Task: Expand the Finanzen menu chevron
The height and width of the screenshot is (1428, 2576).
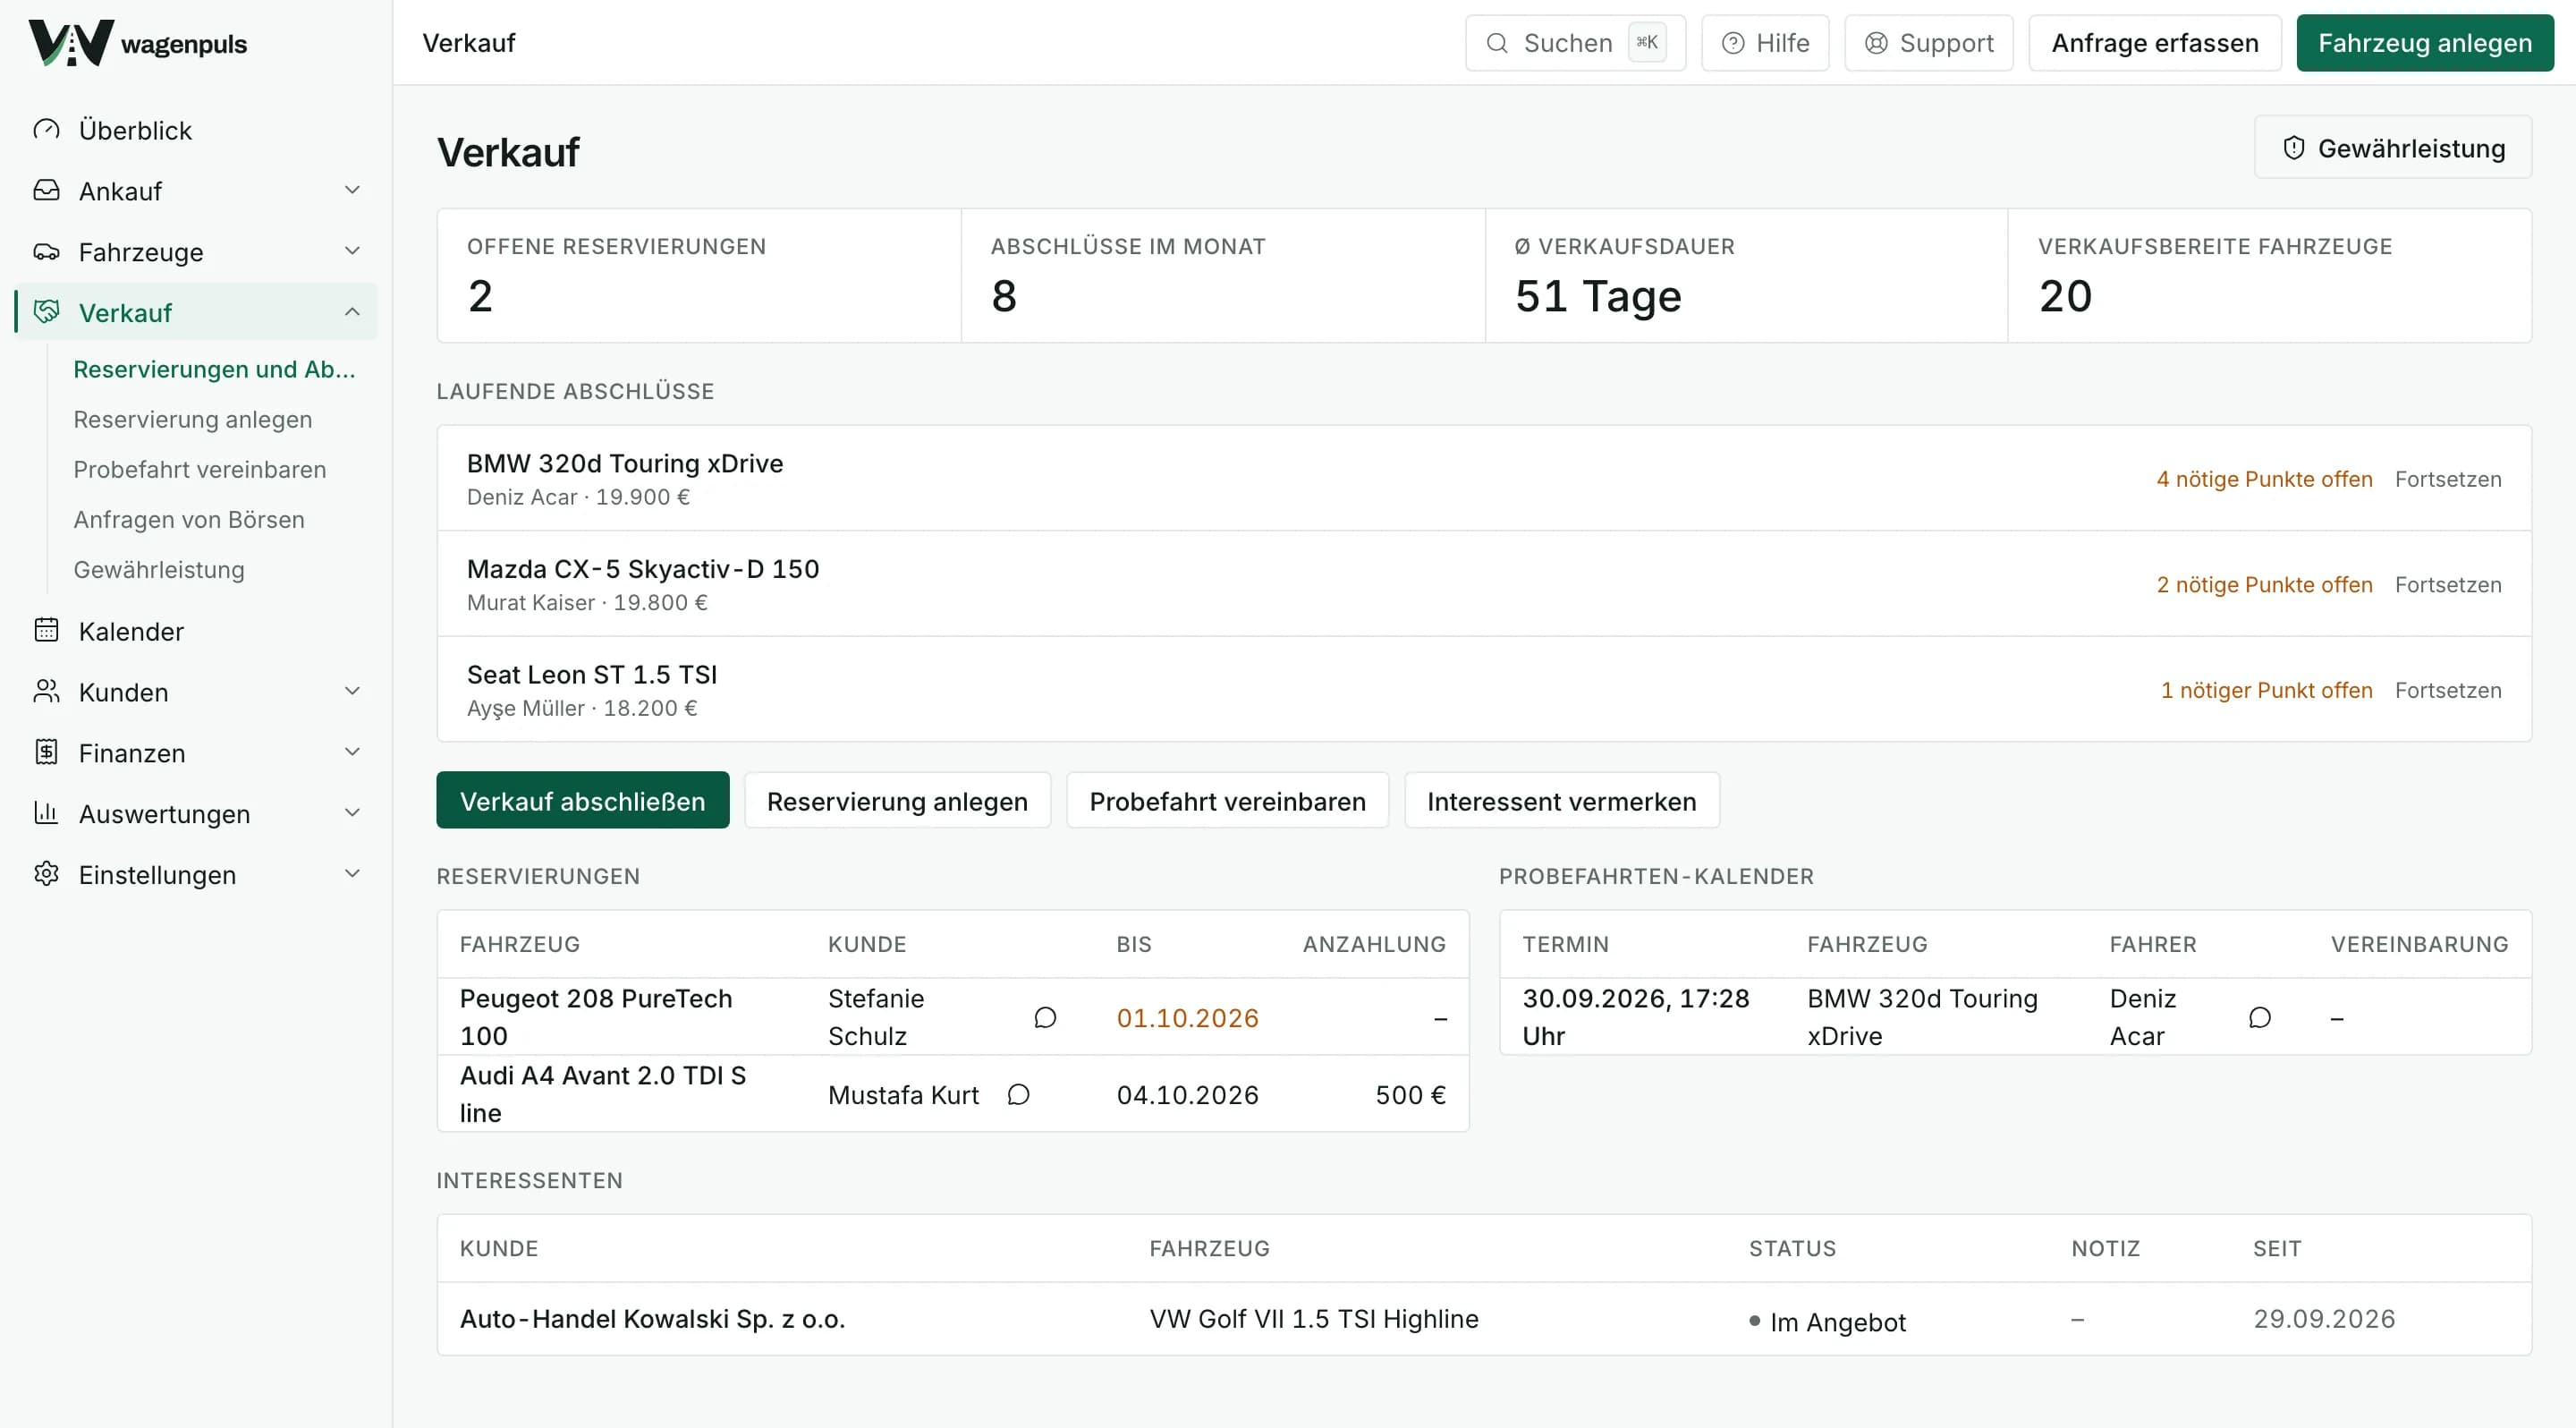Action: pos(352,752)
